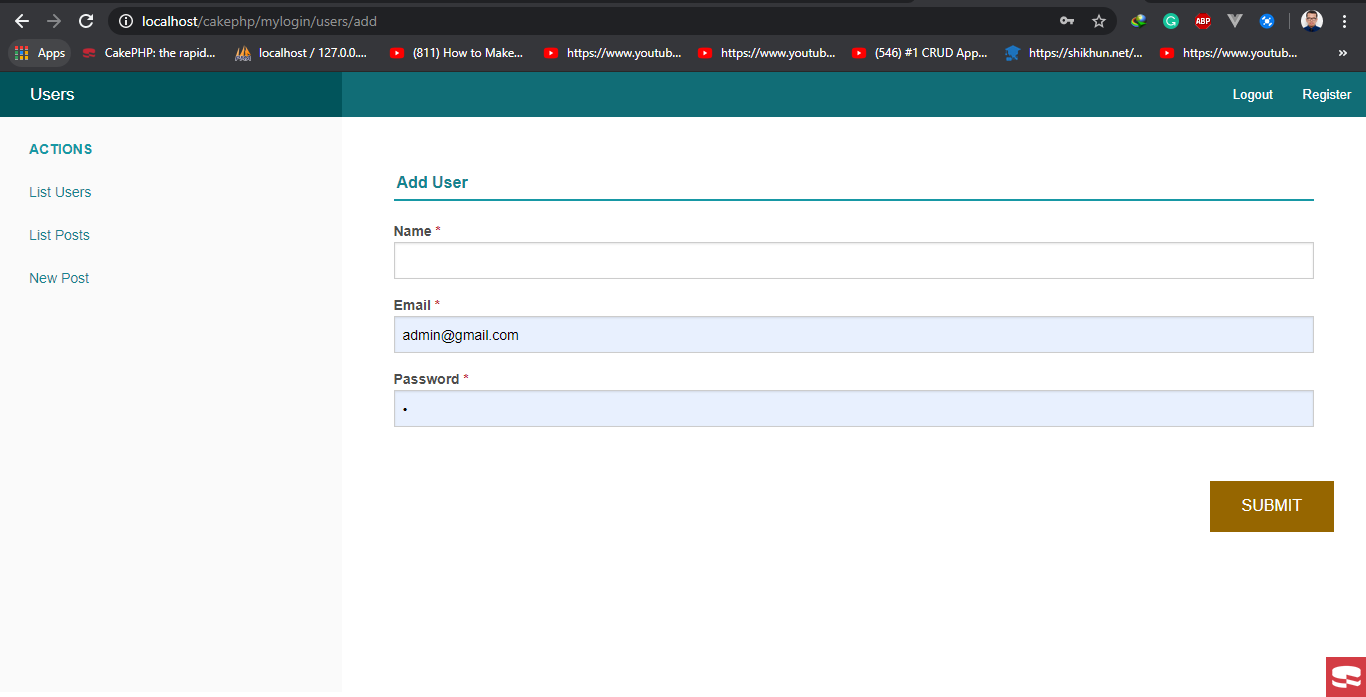
Task: Open the Chrome three-dot menu
Action: 1344,21
